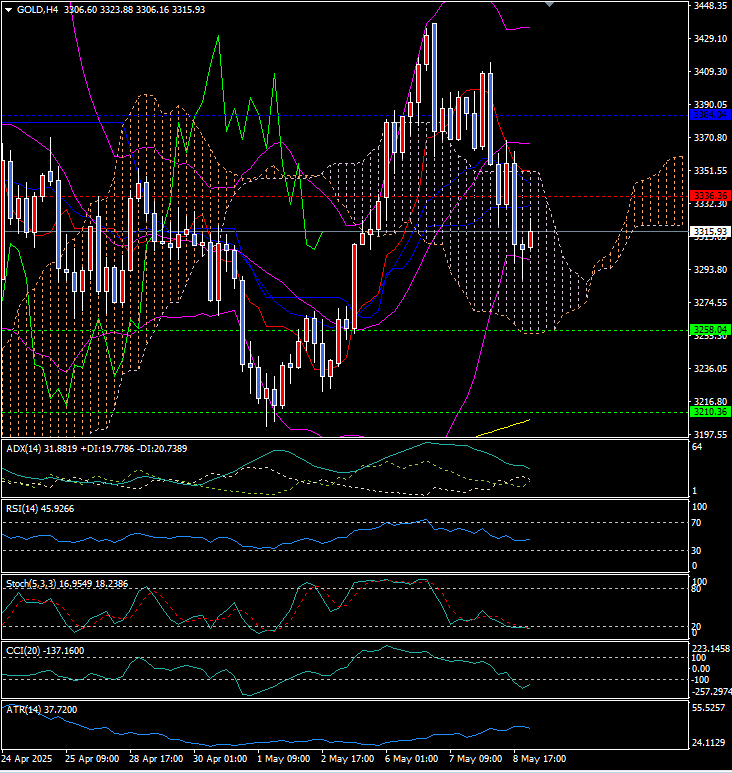This screenshot has height=773, width=732.
Task: Select the green 3210.36 price label
Action: 710,412
